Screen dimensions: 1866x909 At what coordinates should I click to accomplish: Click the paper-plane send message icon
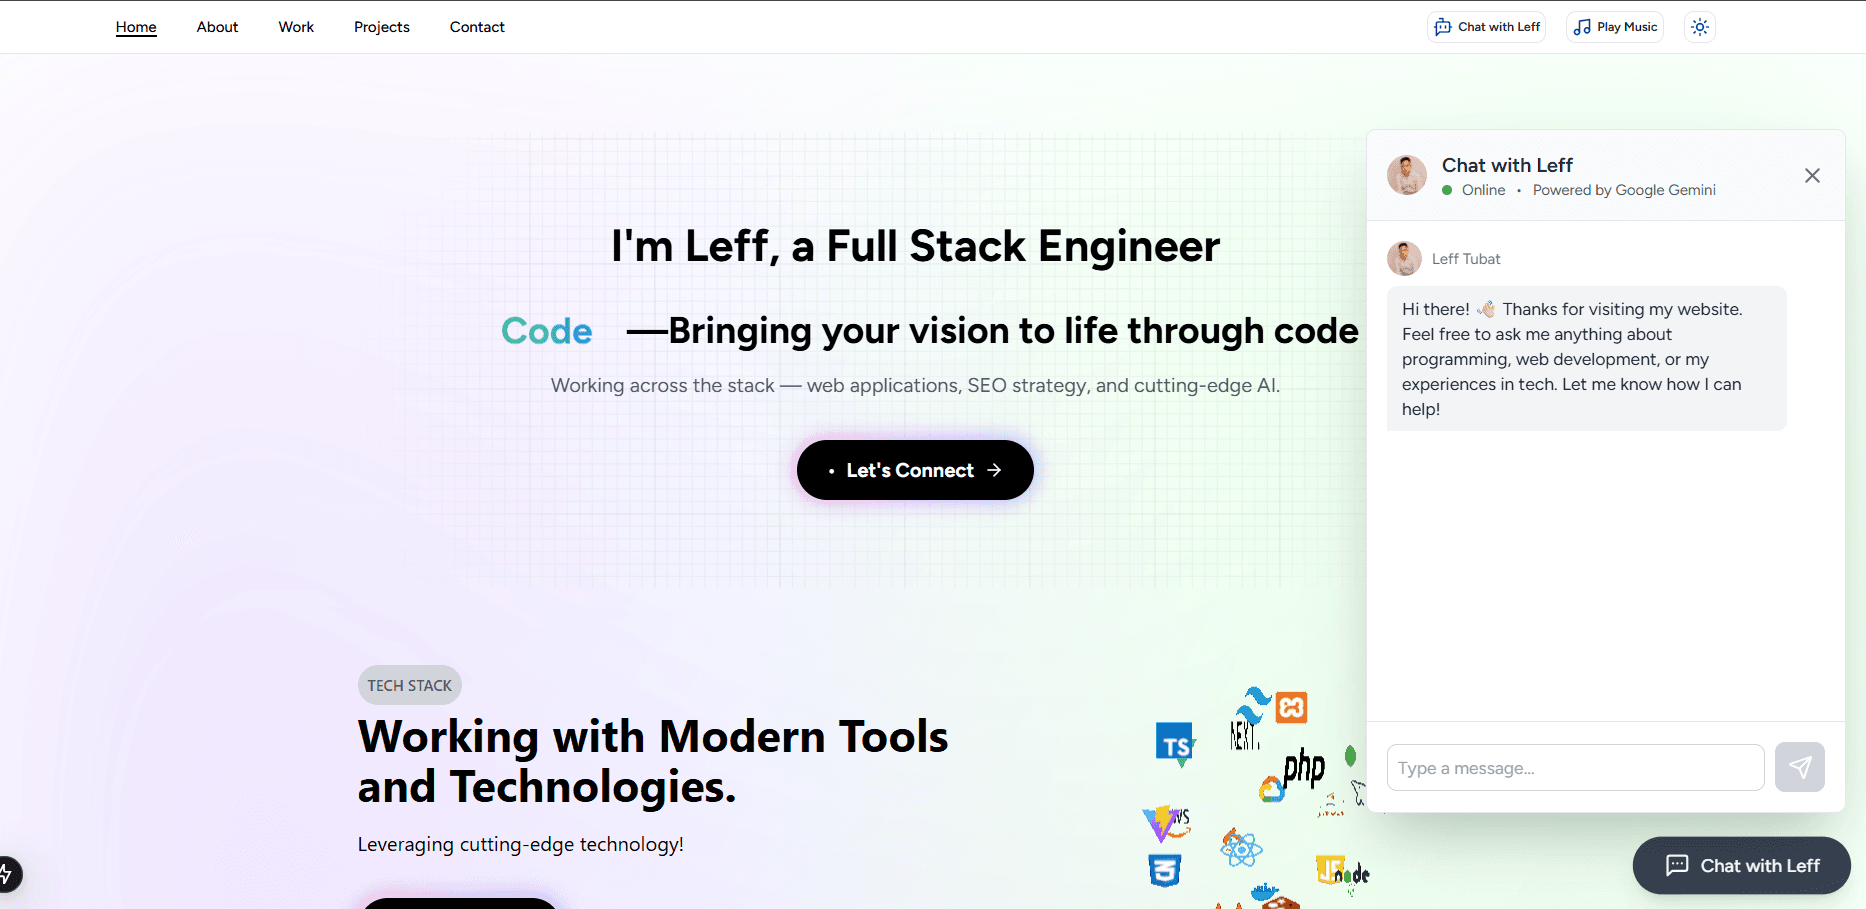click(x=1799, y=767)
